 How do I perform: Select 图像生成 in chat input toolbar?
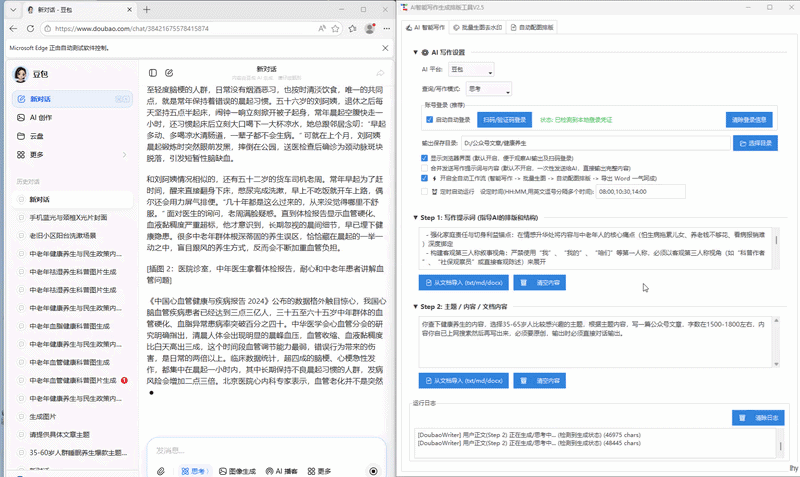click(237, 471)
